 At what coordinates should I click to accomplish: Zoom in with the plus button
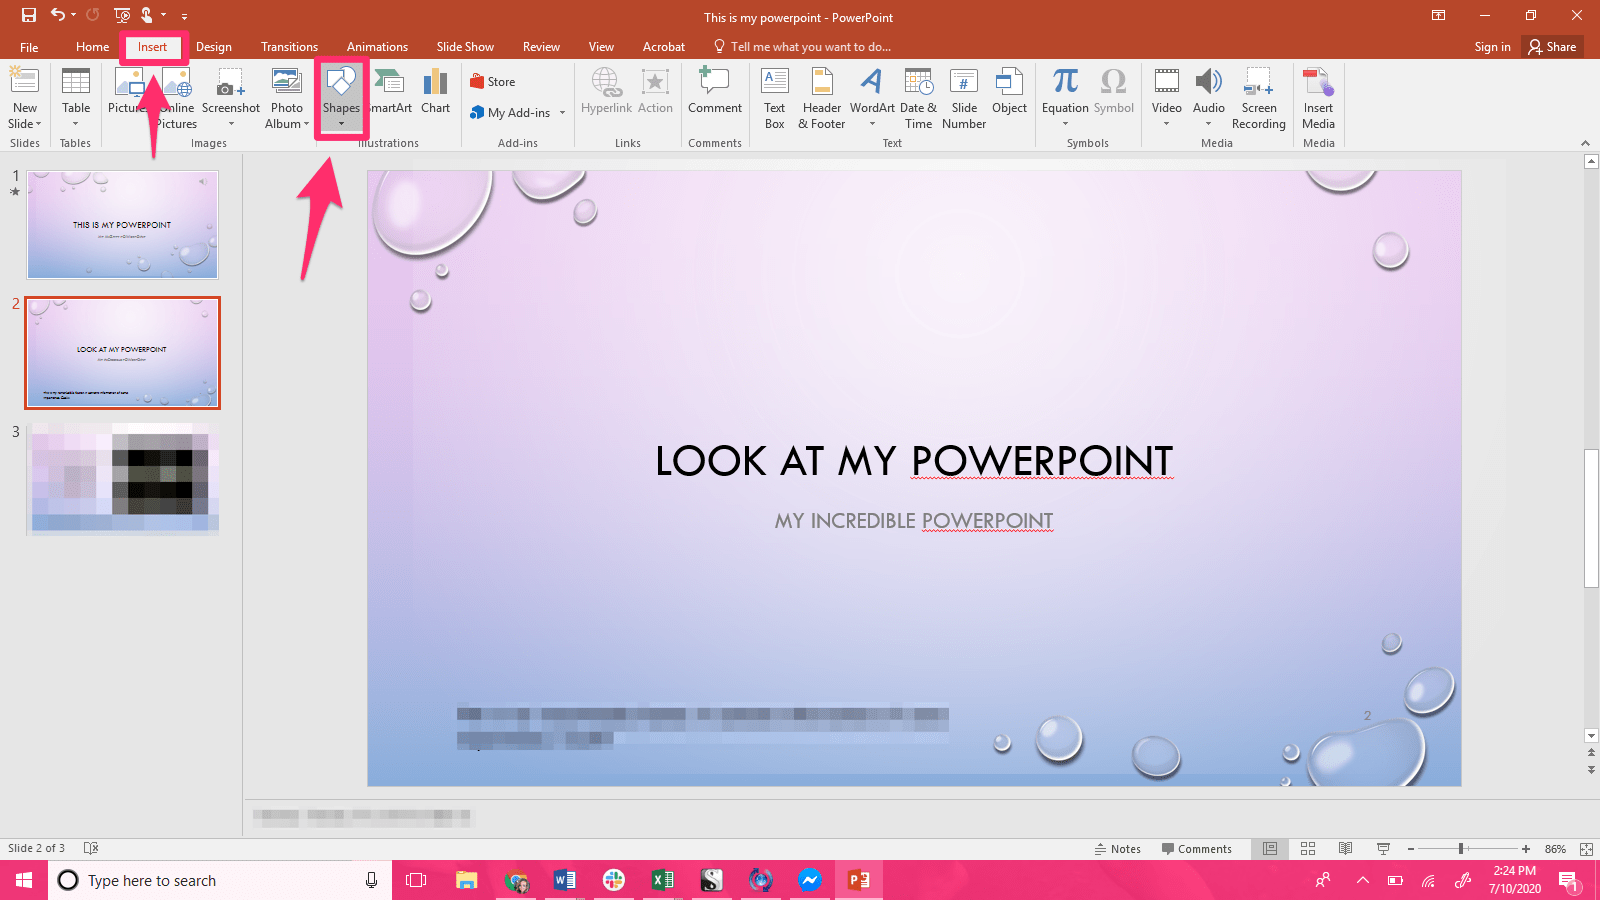click(1526, 849)
